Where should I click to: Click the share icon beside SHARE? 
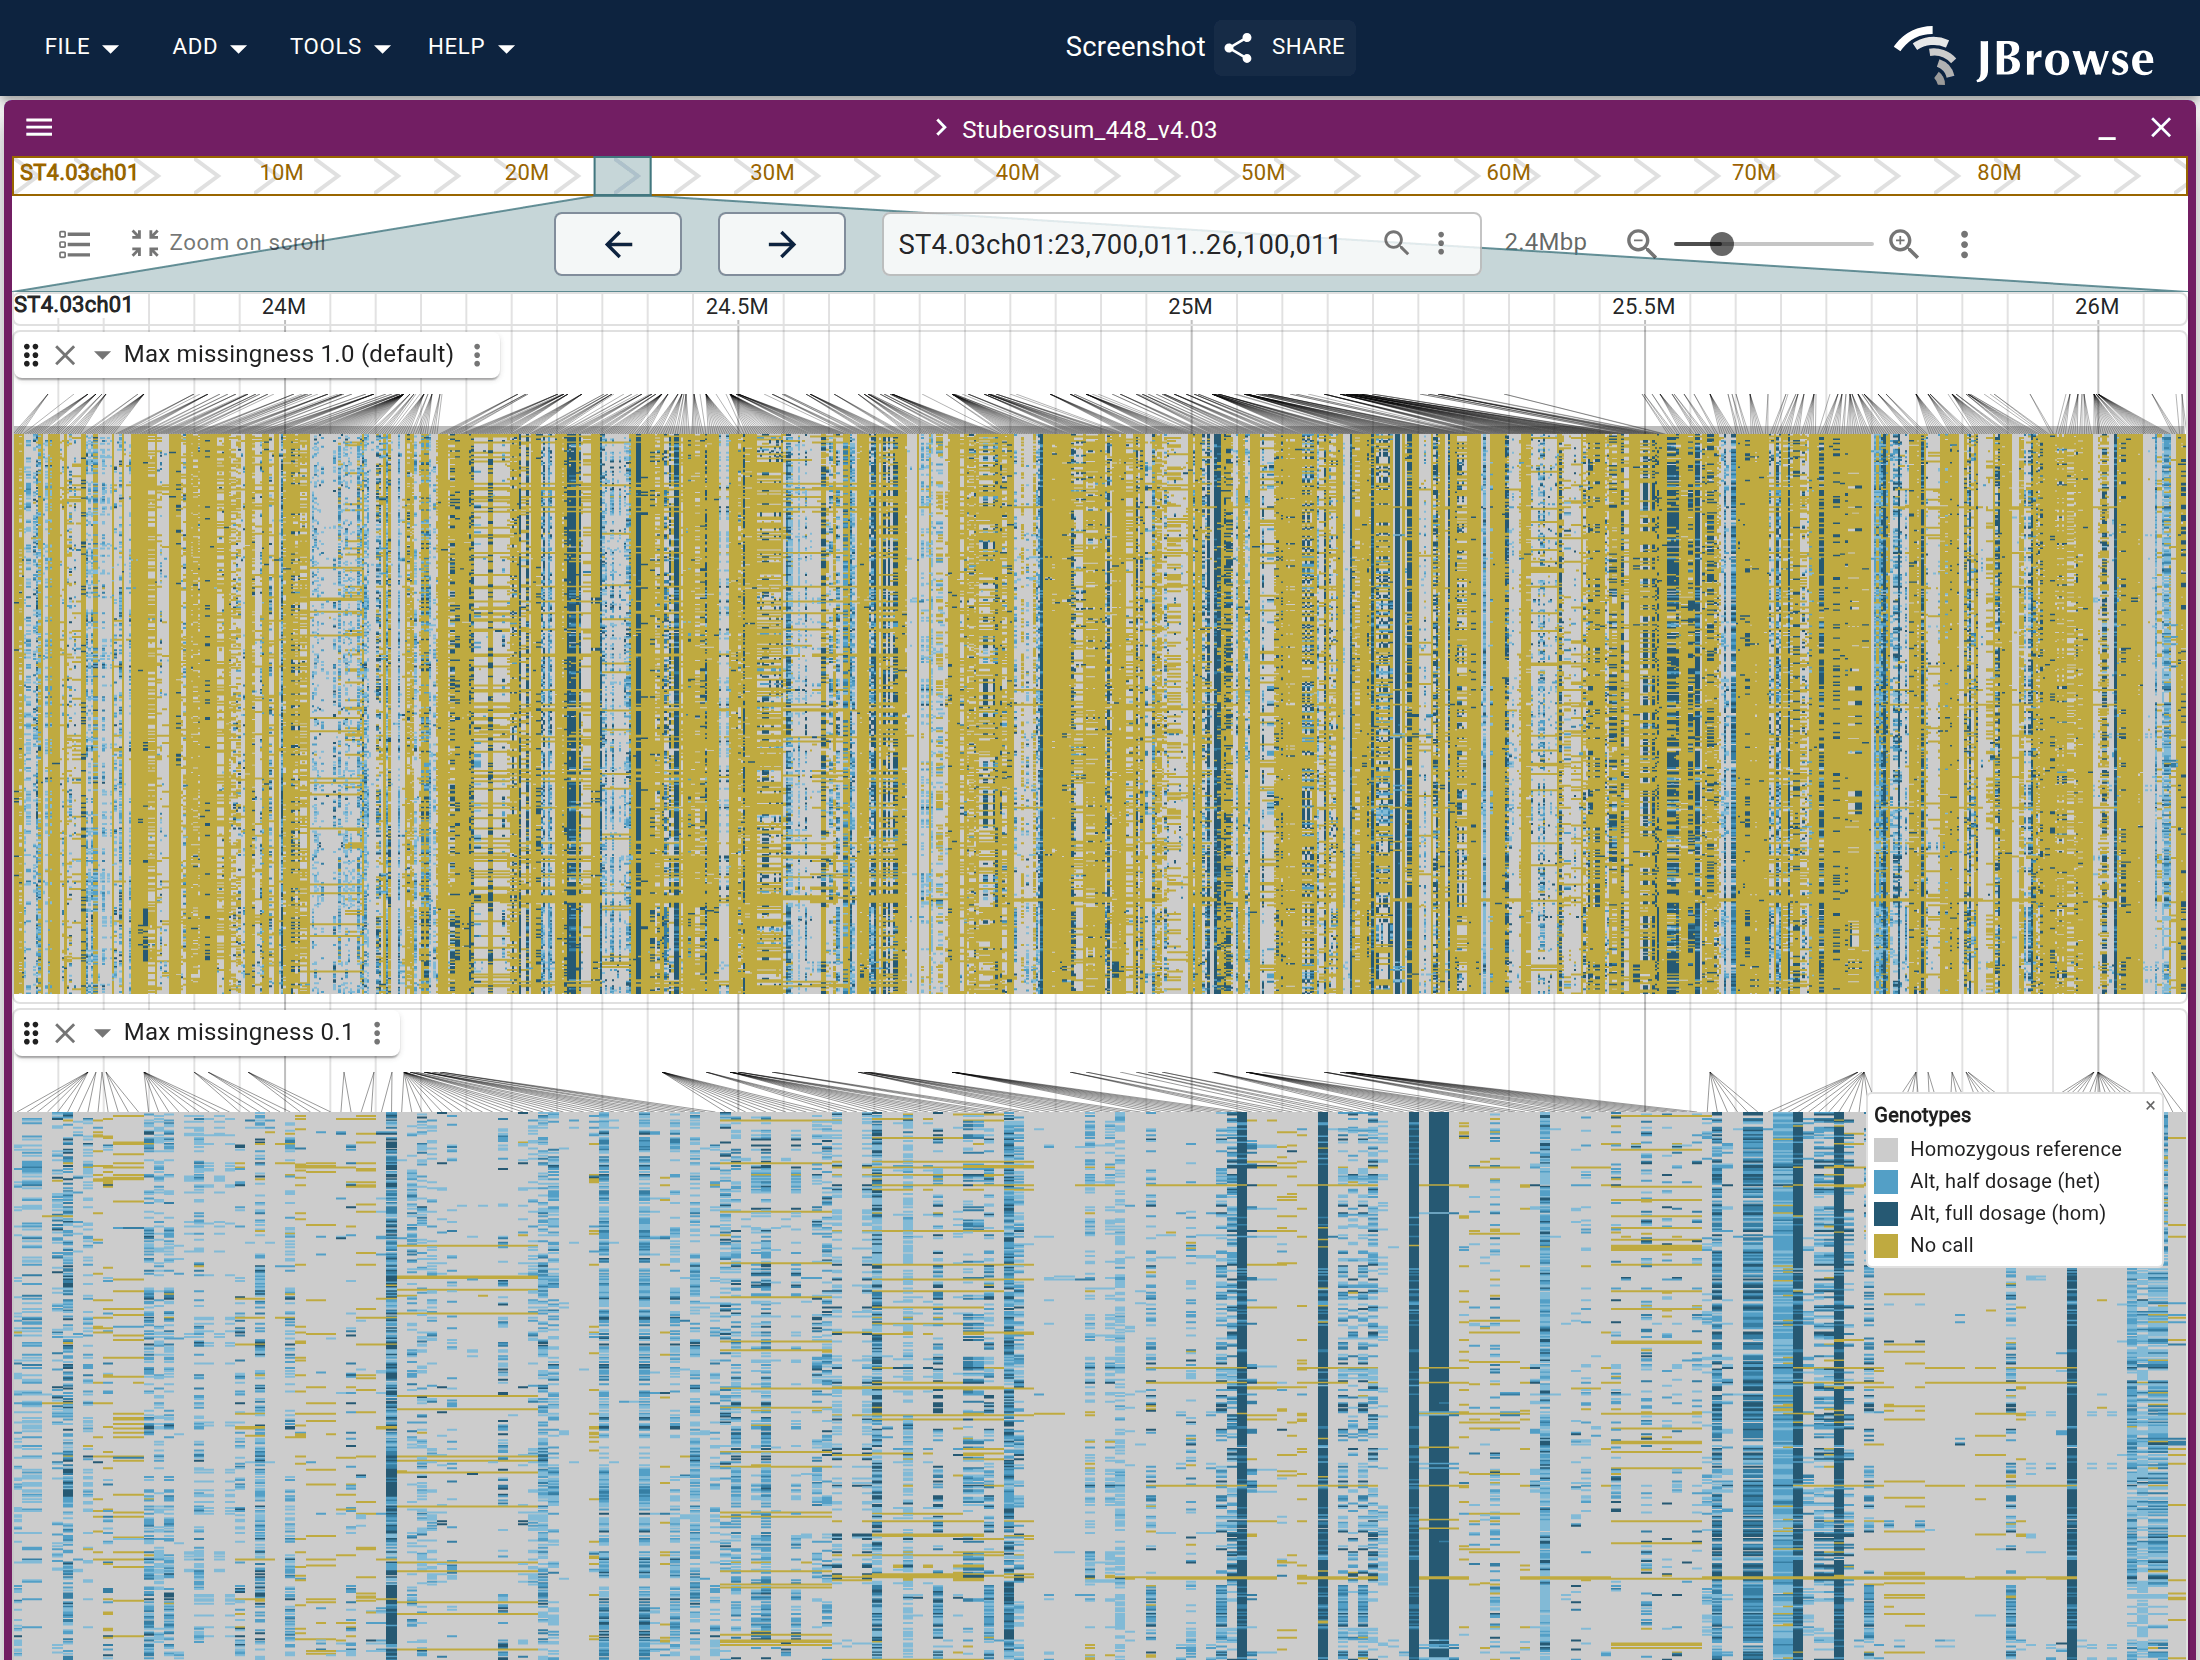(x=1238, y=48)
